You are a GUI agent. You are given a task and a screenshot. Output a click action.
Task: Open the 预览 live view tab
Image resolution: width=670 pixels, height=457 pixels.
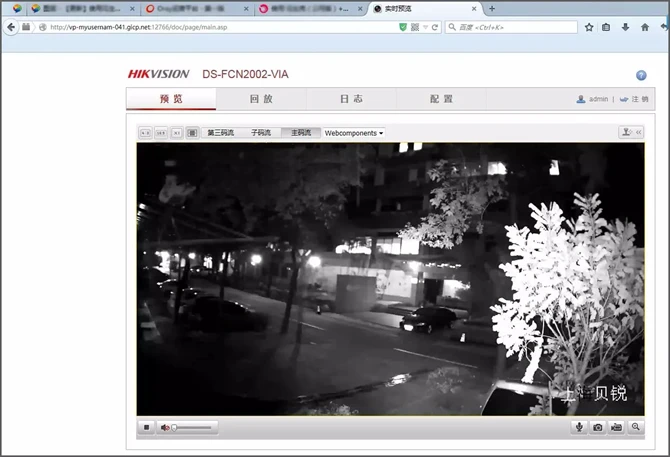[x=171, y=99]
